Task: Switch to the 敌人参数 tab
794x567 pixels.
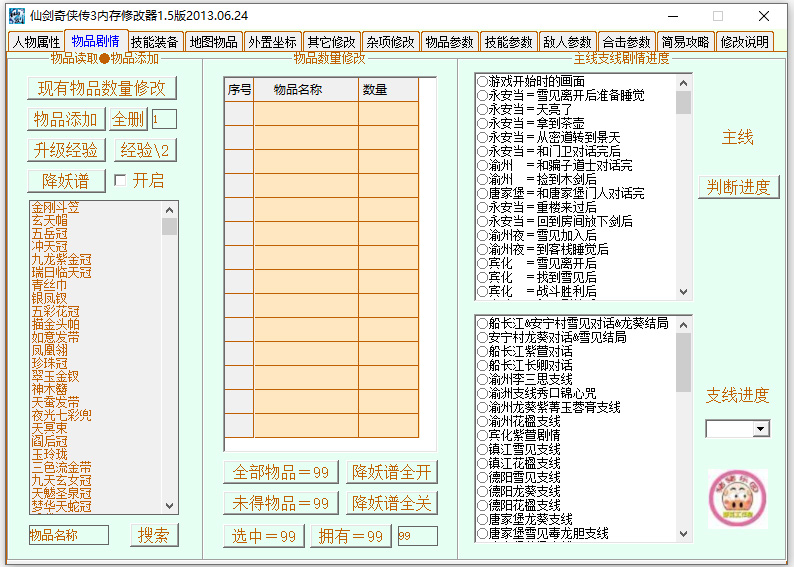Action: [567, 42]
